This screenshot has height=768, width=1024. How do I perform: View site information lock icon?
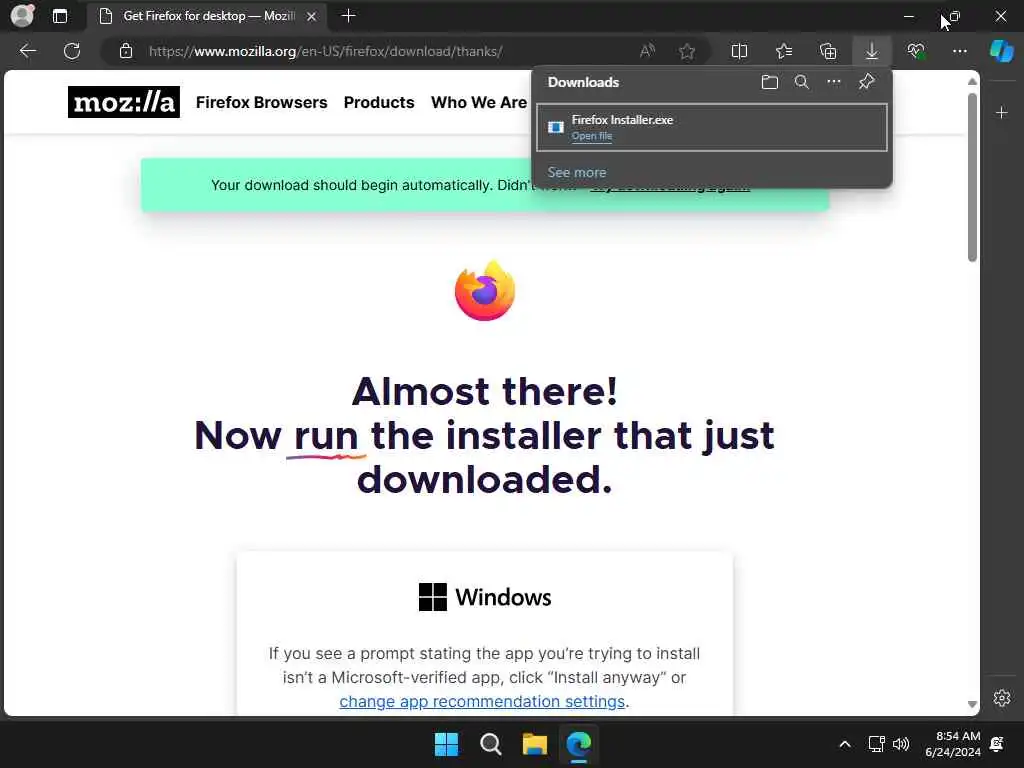pyautogui.click(x=126, y=51)
